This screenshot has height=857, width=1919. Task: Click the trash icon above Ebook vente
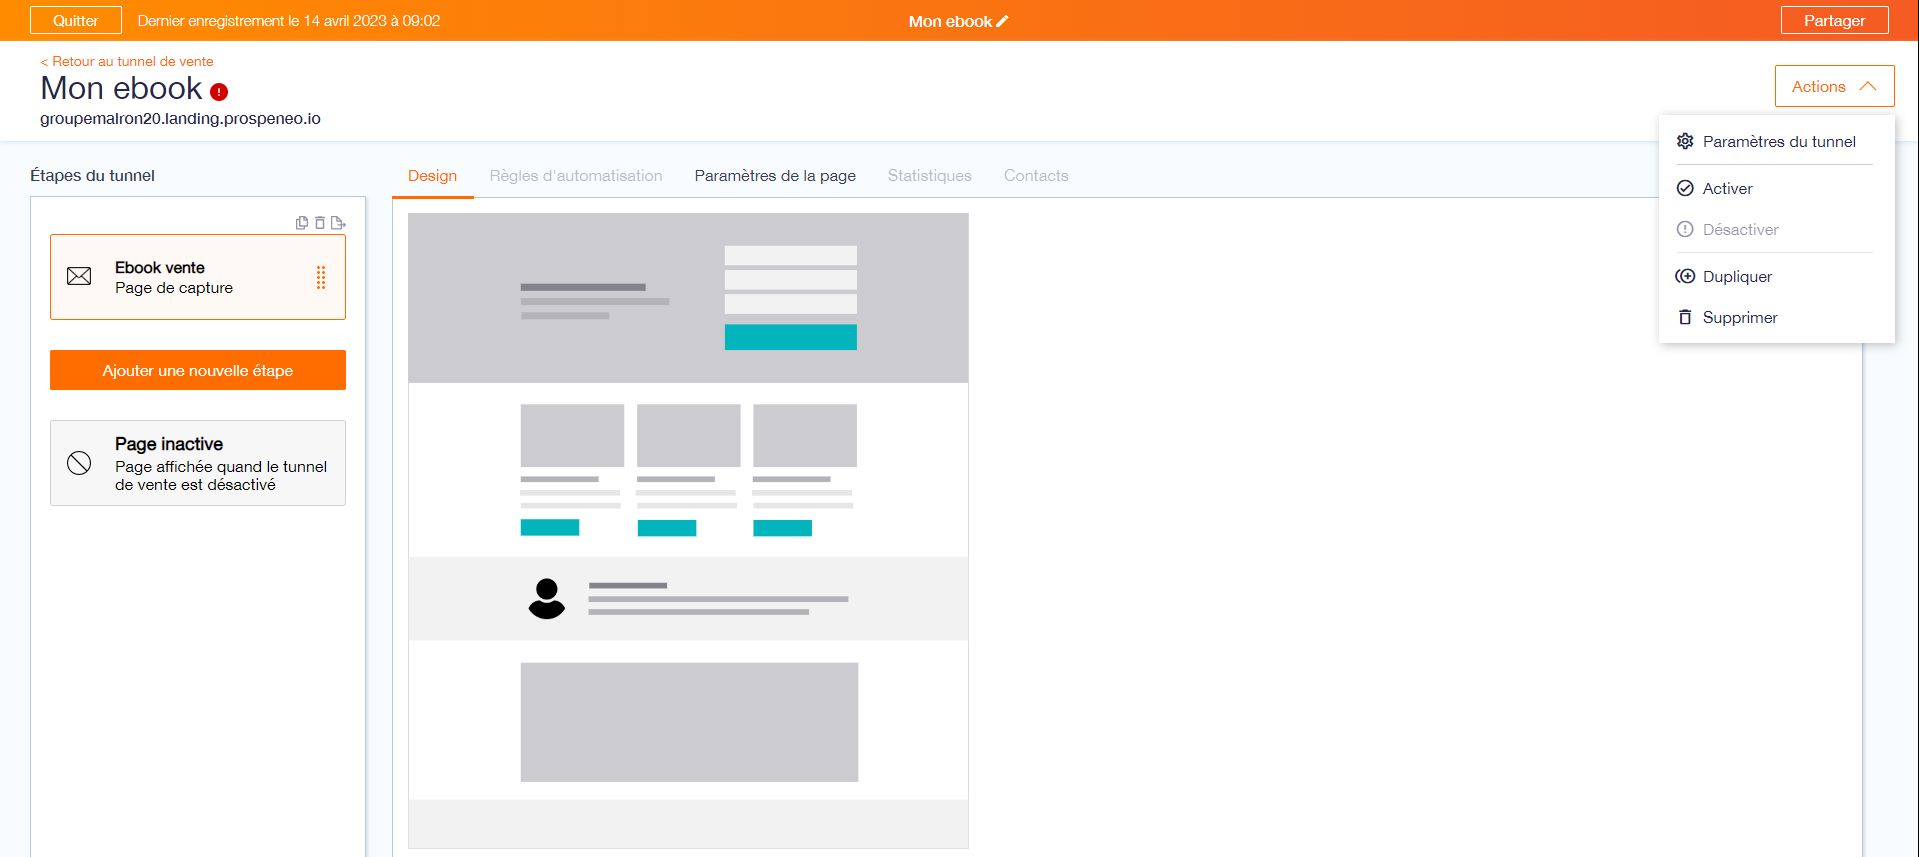tap(320, 223)
